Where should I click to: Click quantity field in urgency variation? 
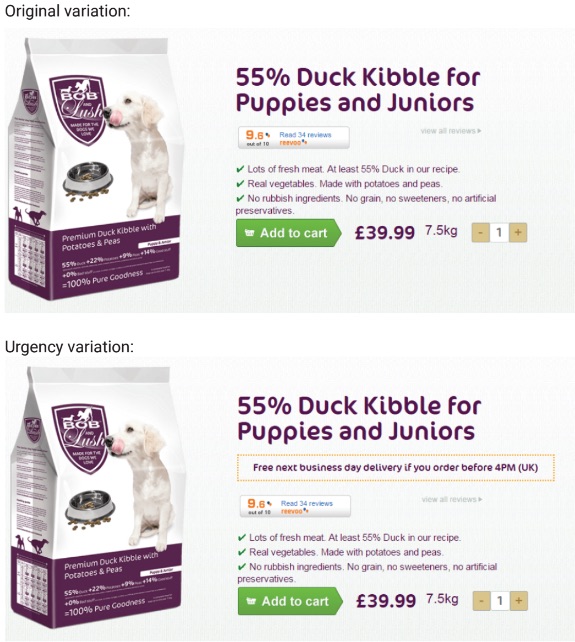tap(500, 601)
